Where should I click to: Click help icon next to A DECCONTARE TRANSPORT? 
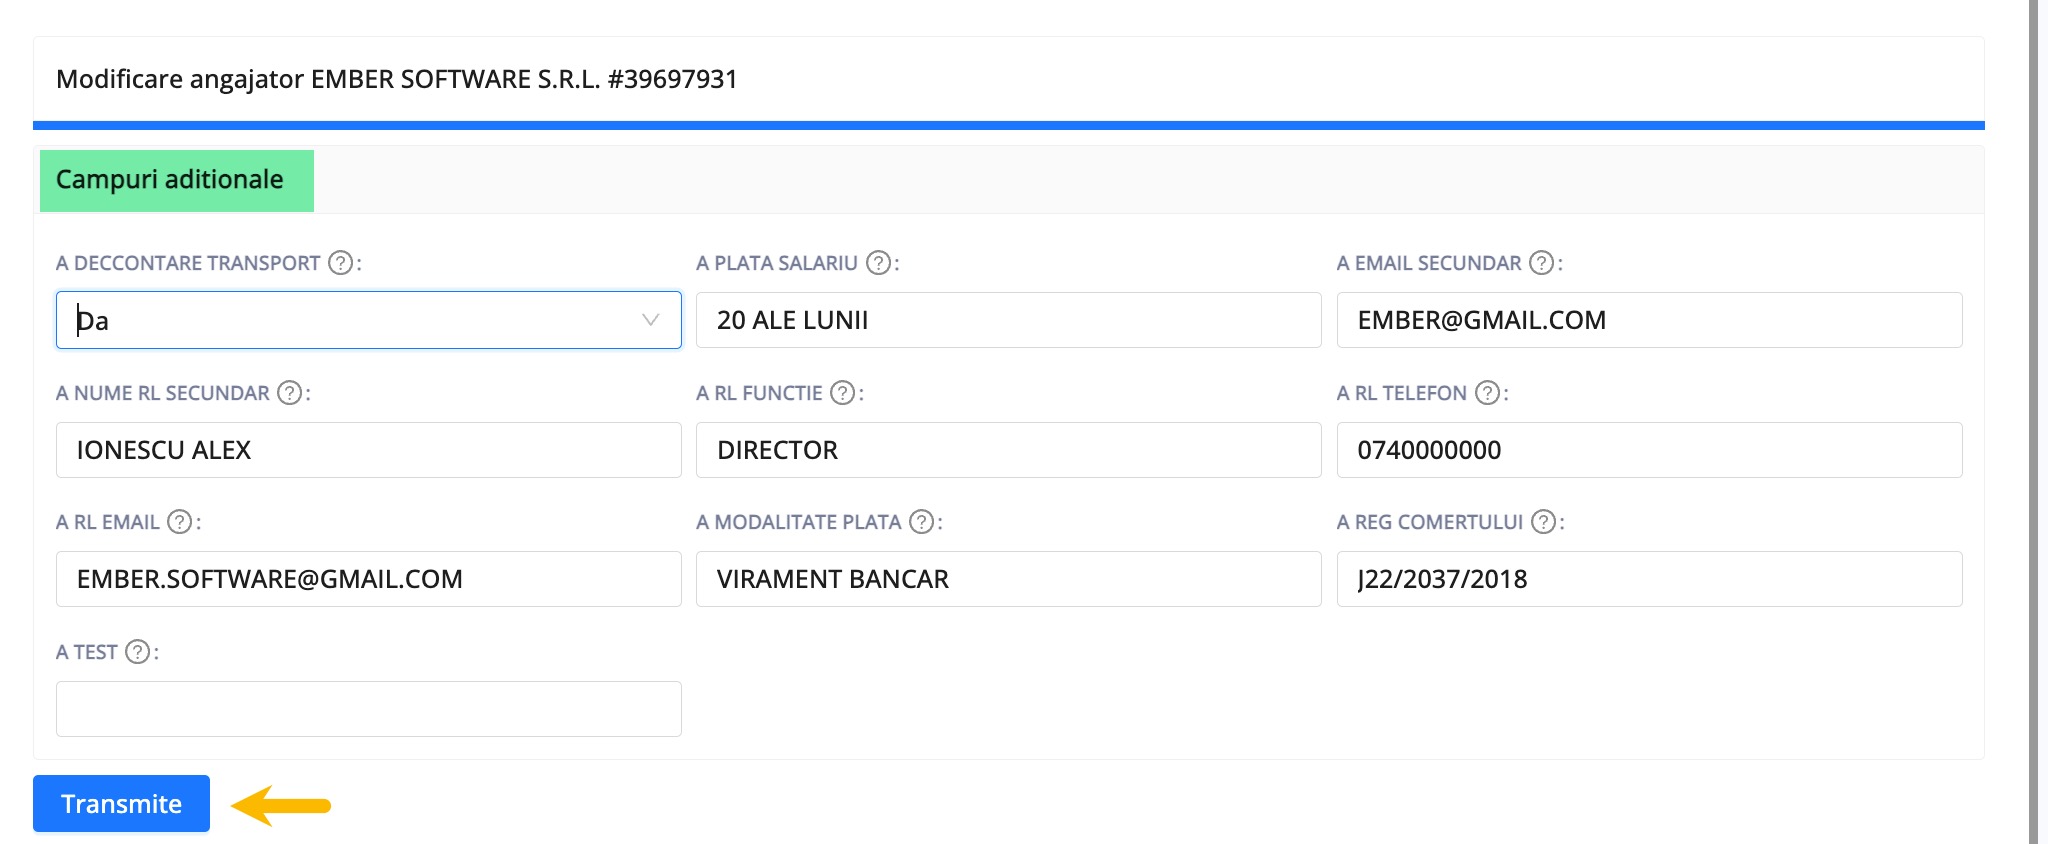tap(341, 263)
